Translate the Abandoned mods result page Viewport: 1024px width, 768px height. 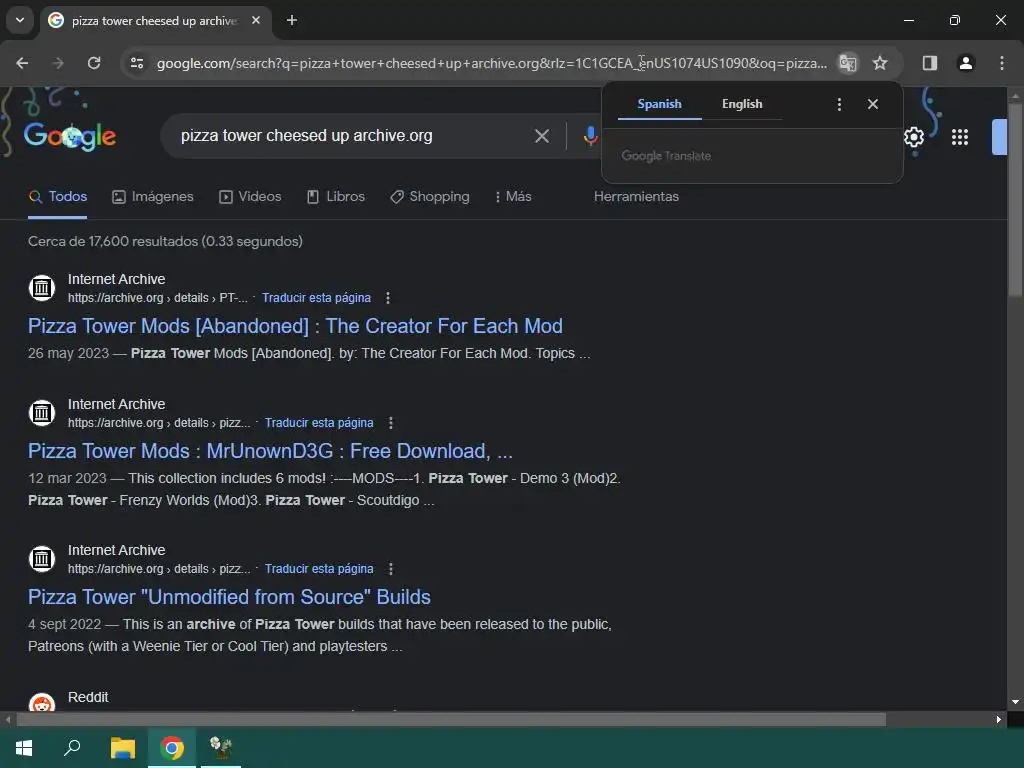[316, 298]
